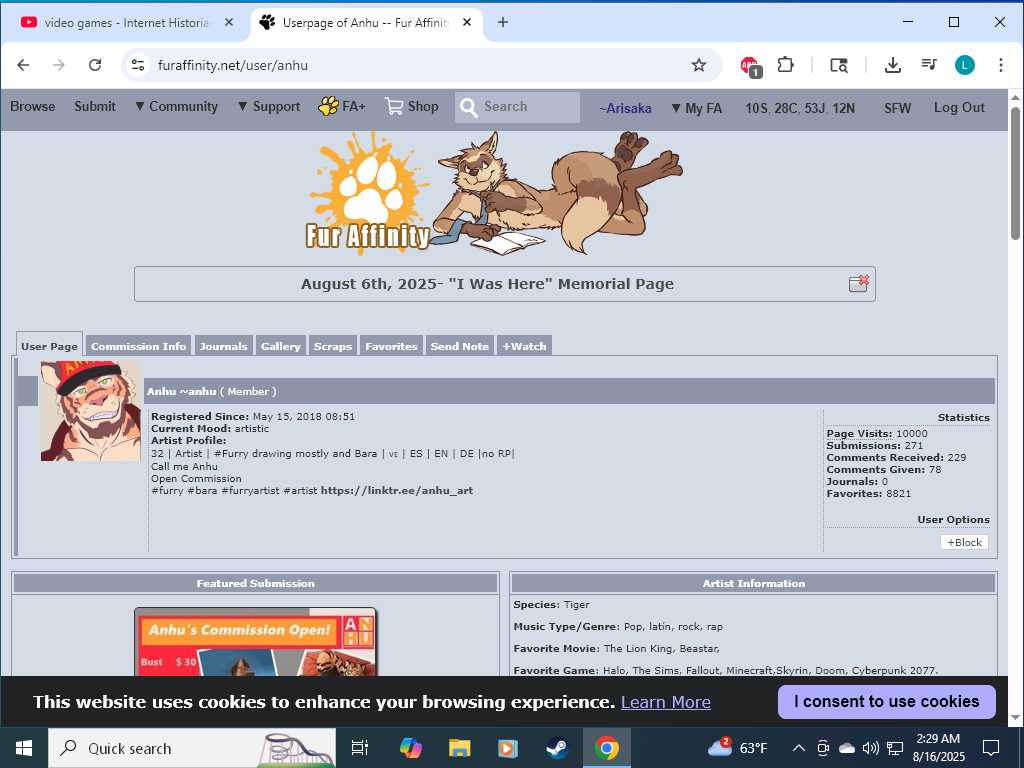1024x768 pixels.
Task: Click the search magnifier icon
Action: tap(468, 107)
